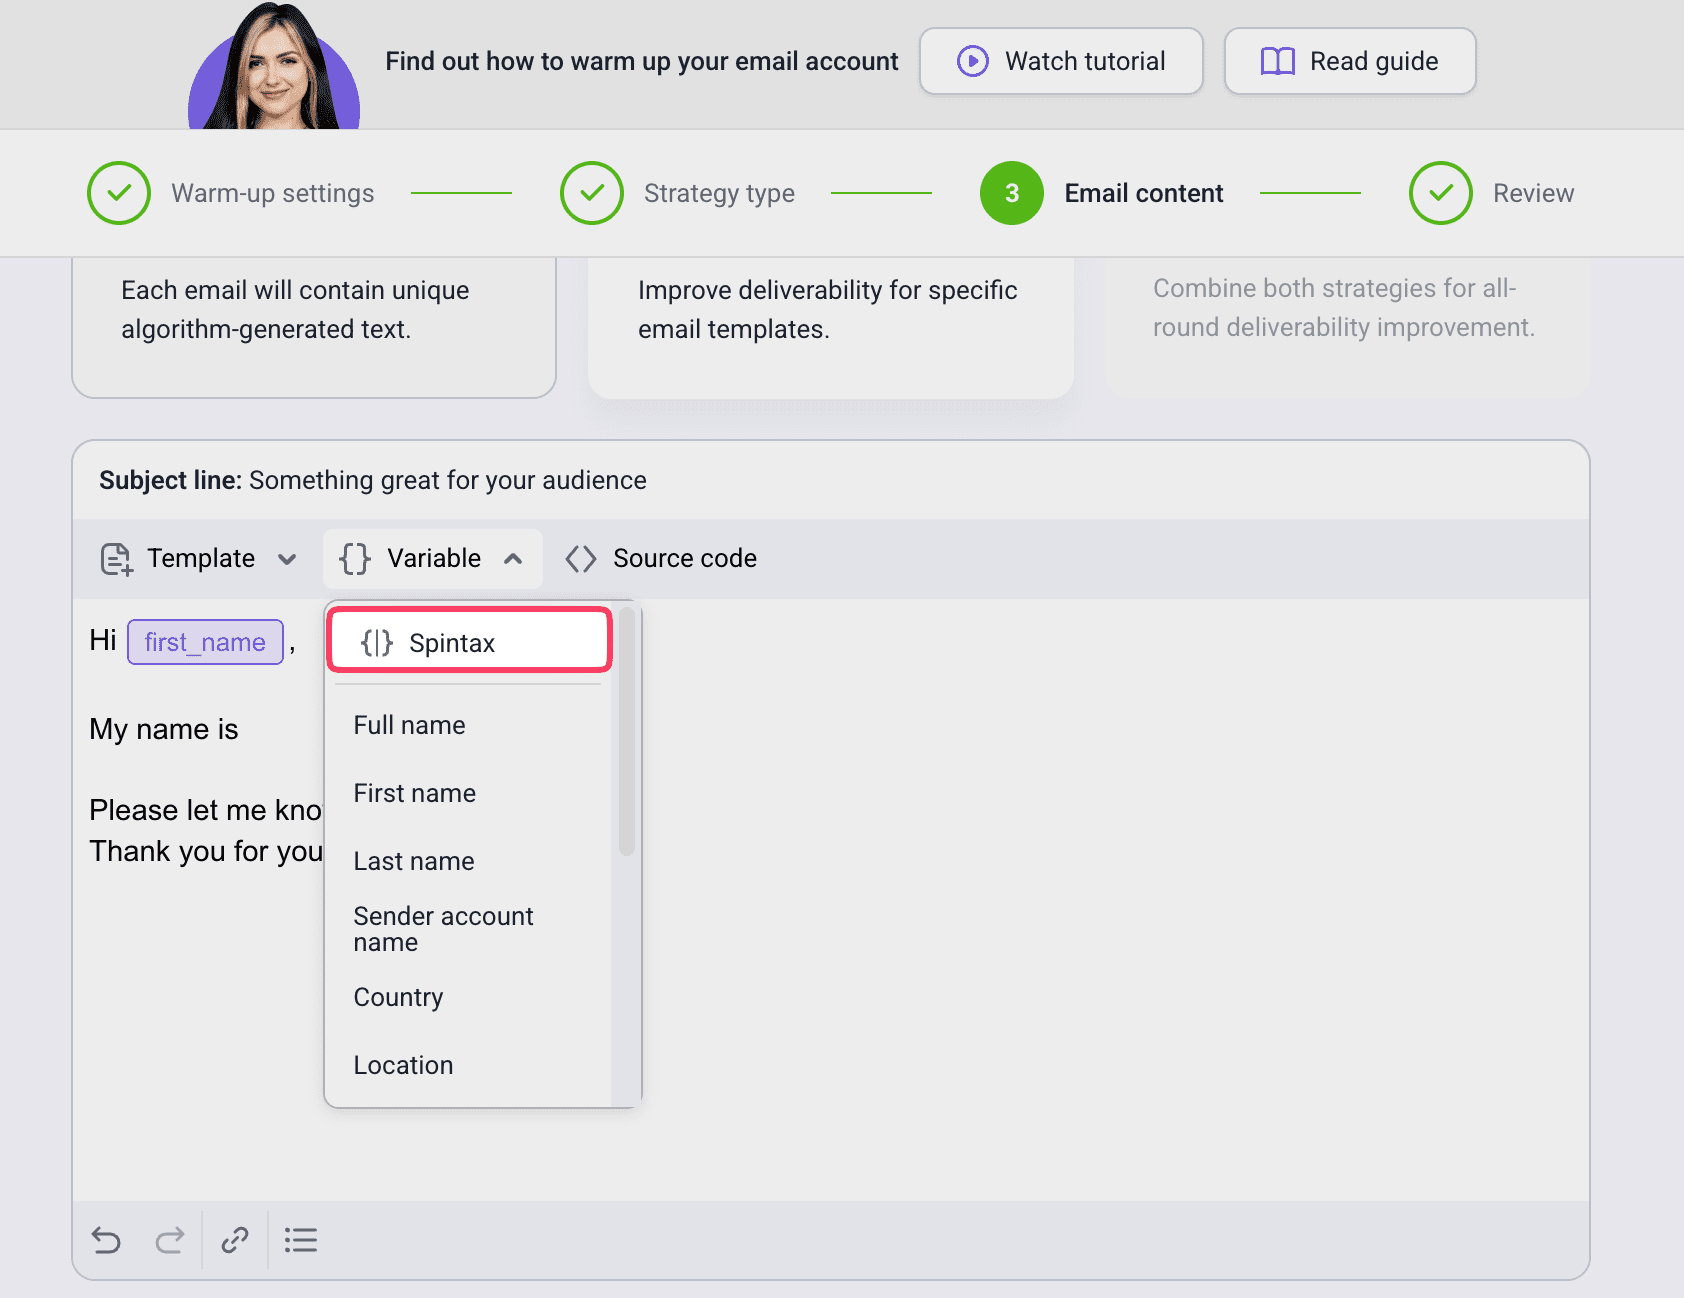Click the redo arrow icon
The width and height of the screenshot is (1684, 1298).
point(170,1240)
